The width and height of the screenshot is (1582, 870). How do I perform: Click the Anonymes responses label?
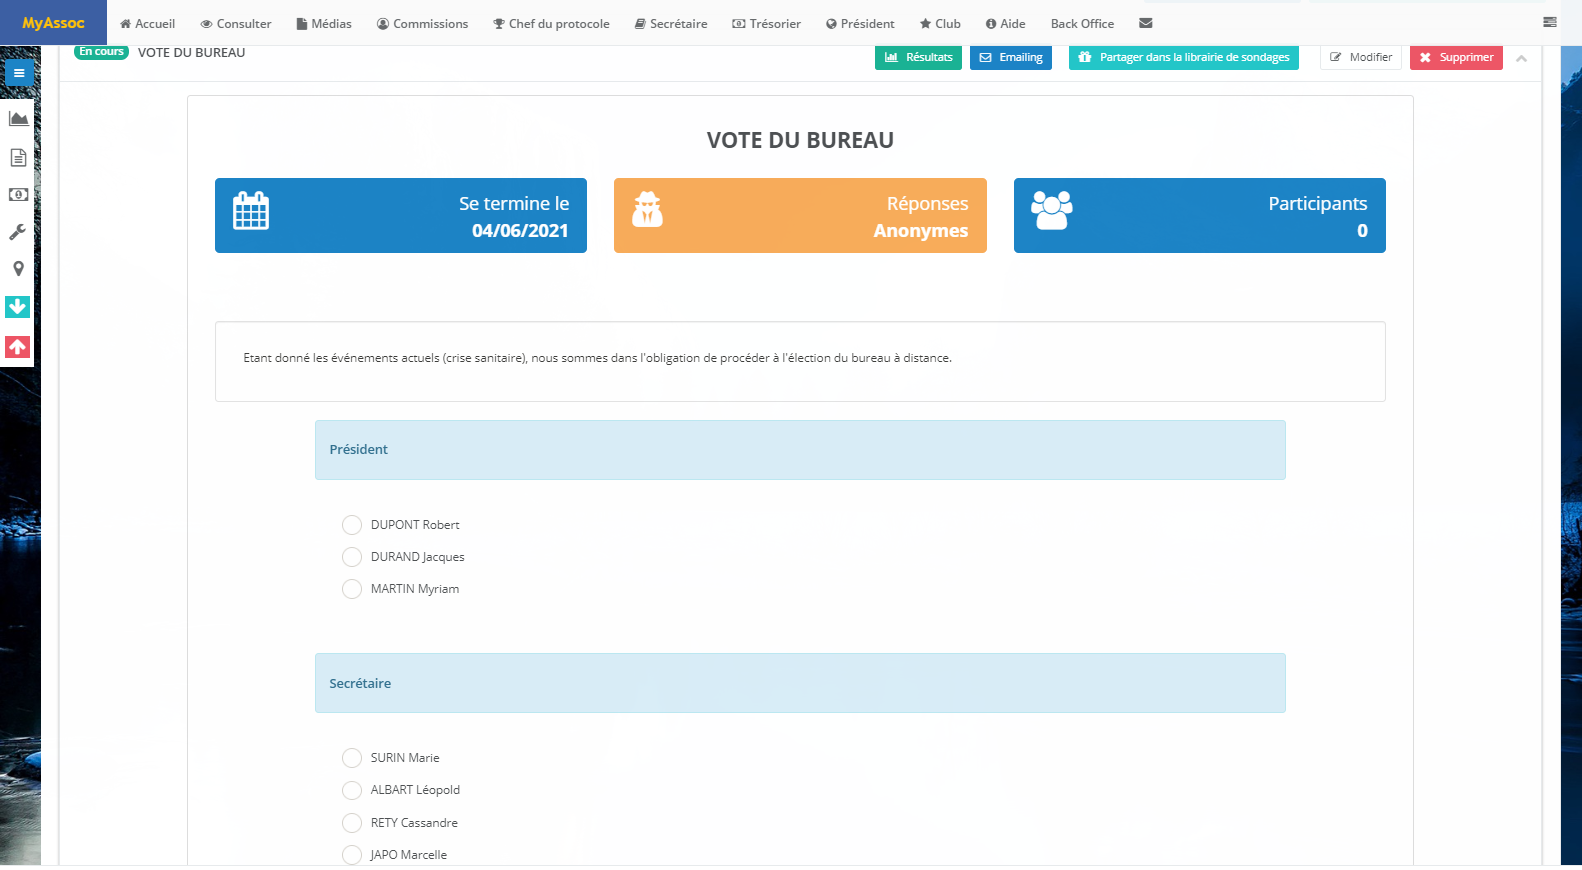920,231
